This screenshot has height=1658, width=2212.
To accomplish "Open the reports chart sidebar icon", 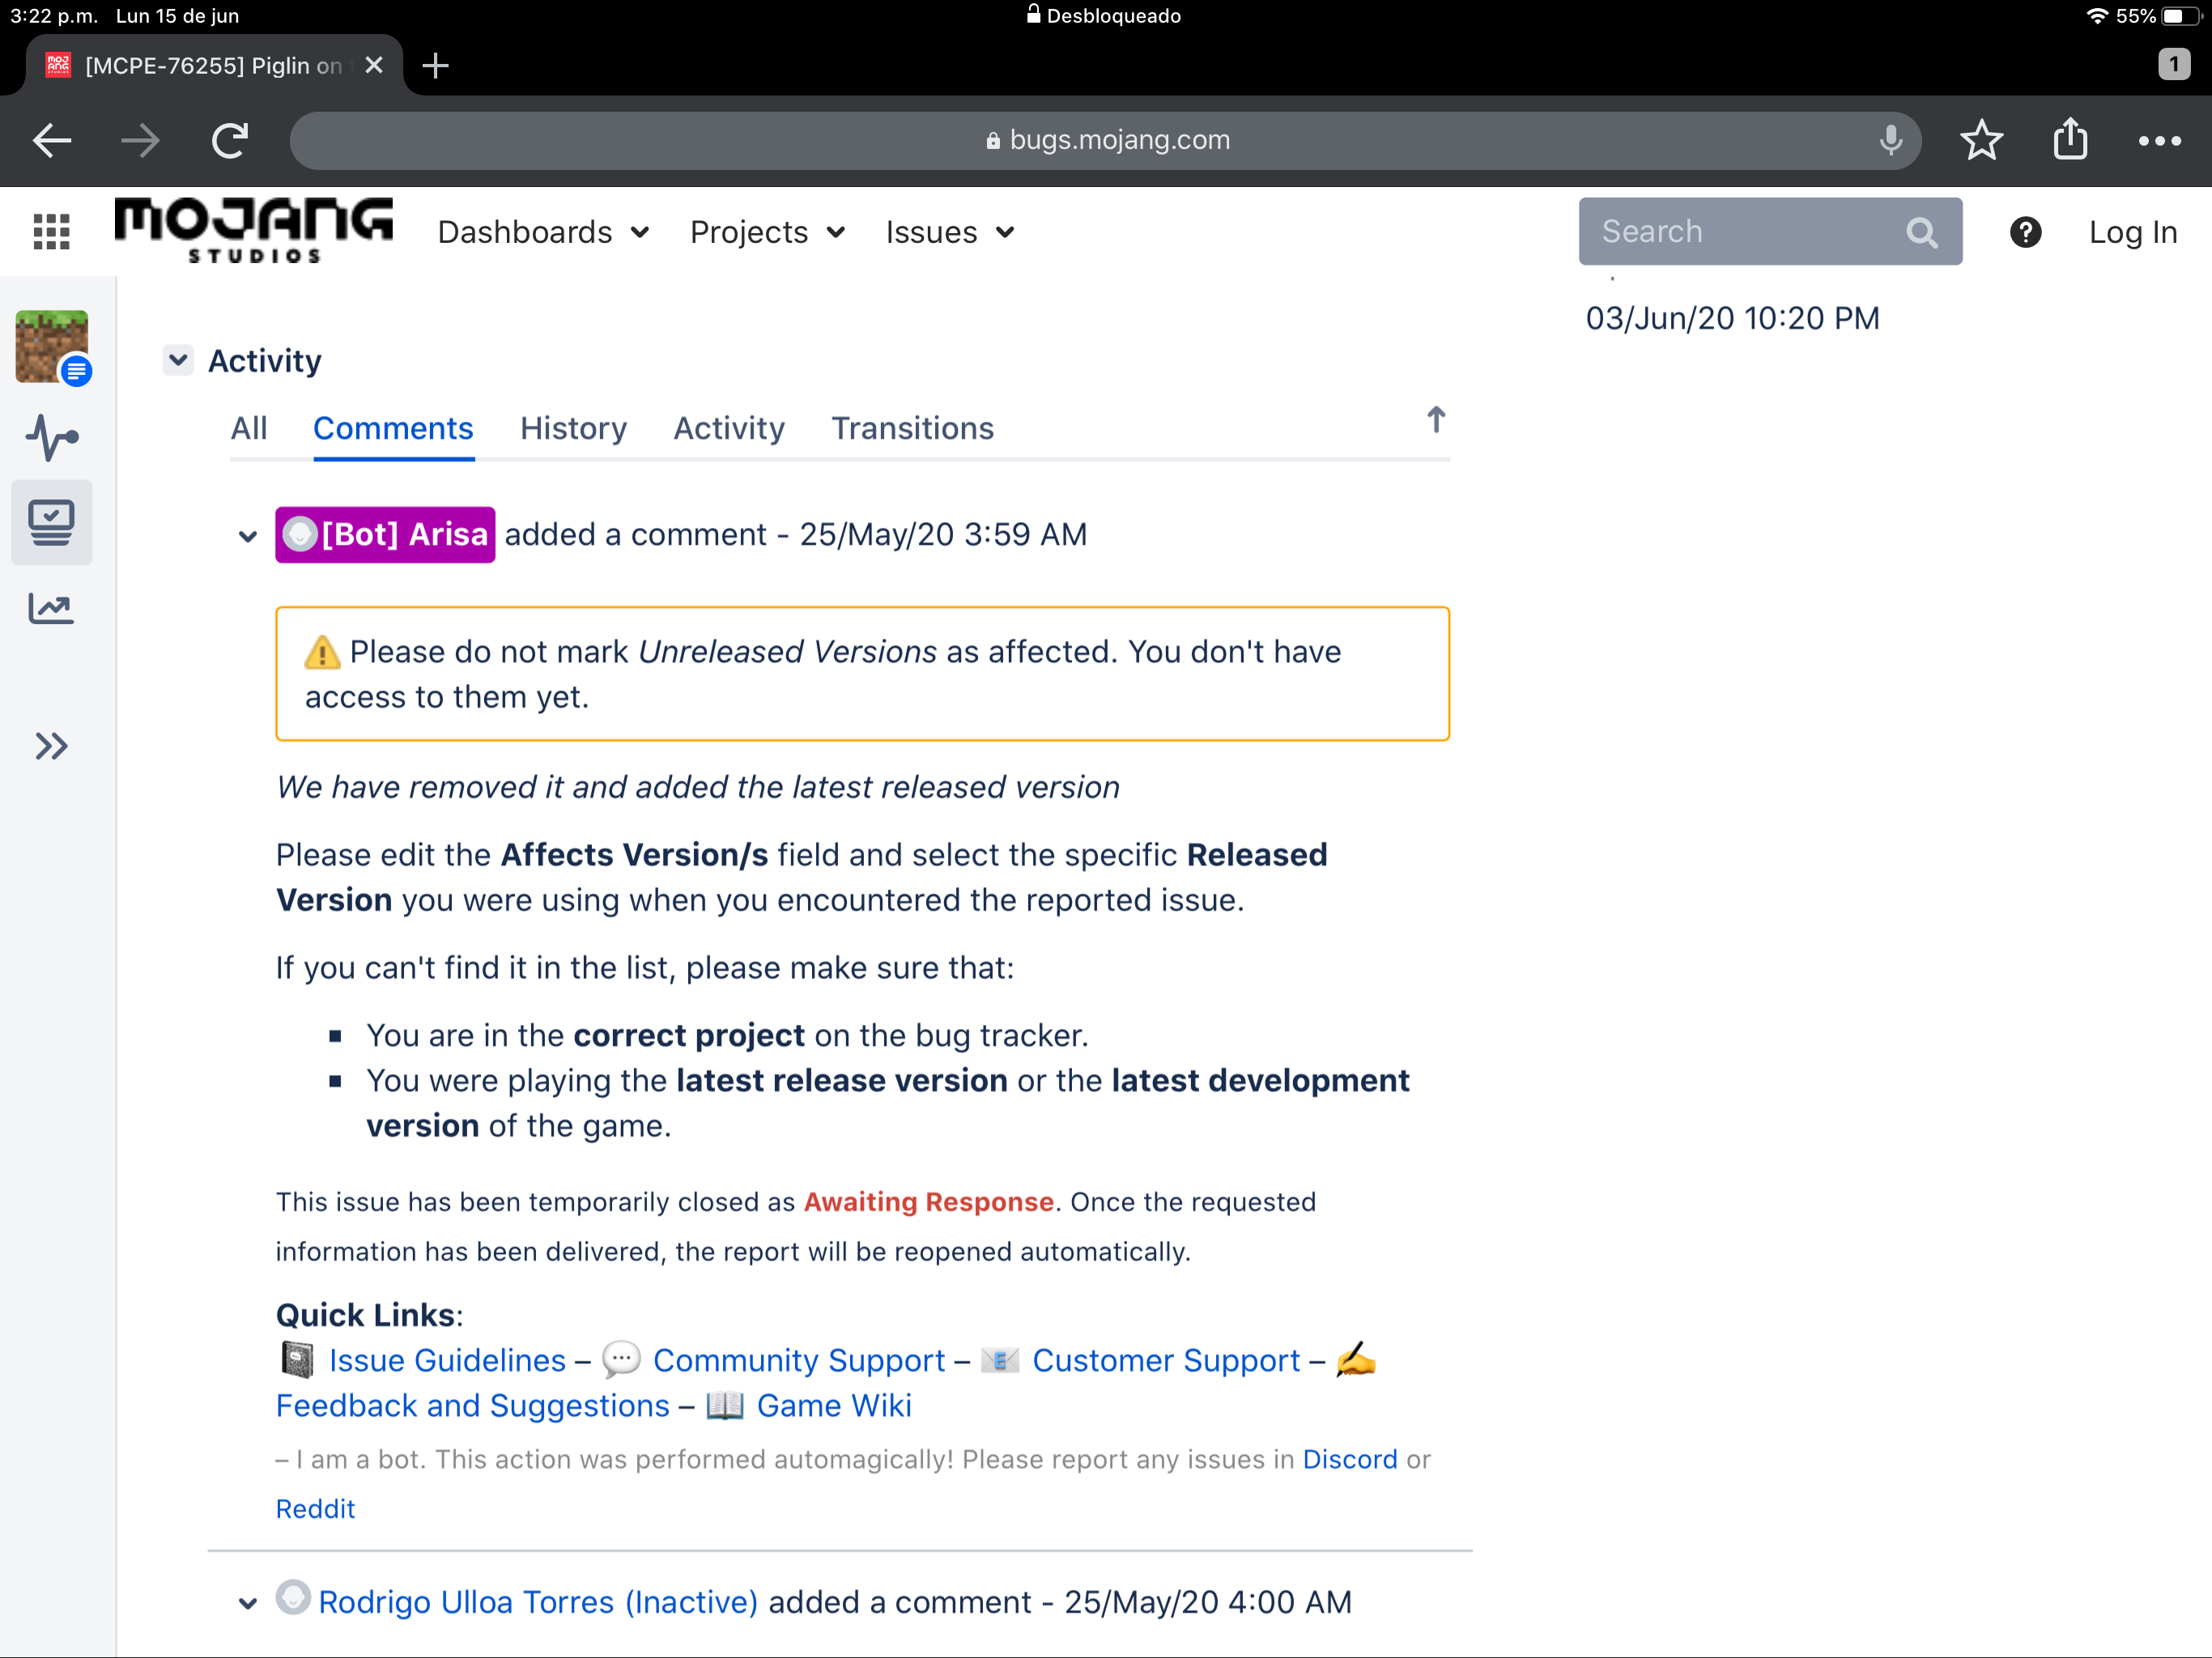I will tap(52, 608).
